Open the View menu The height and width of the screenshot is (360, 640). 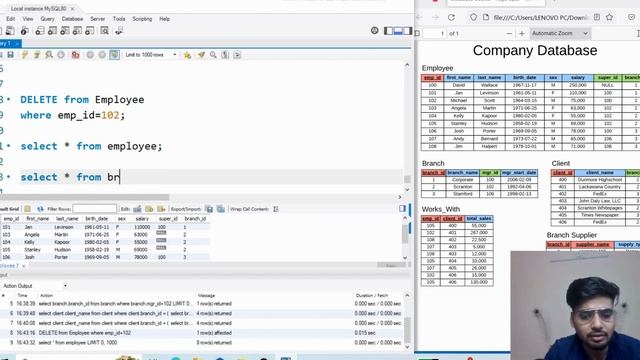[28, 19]
